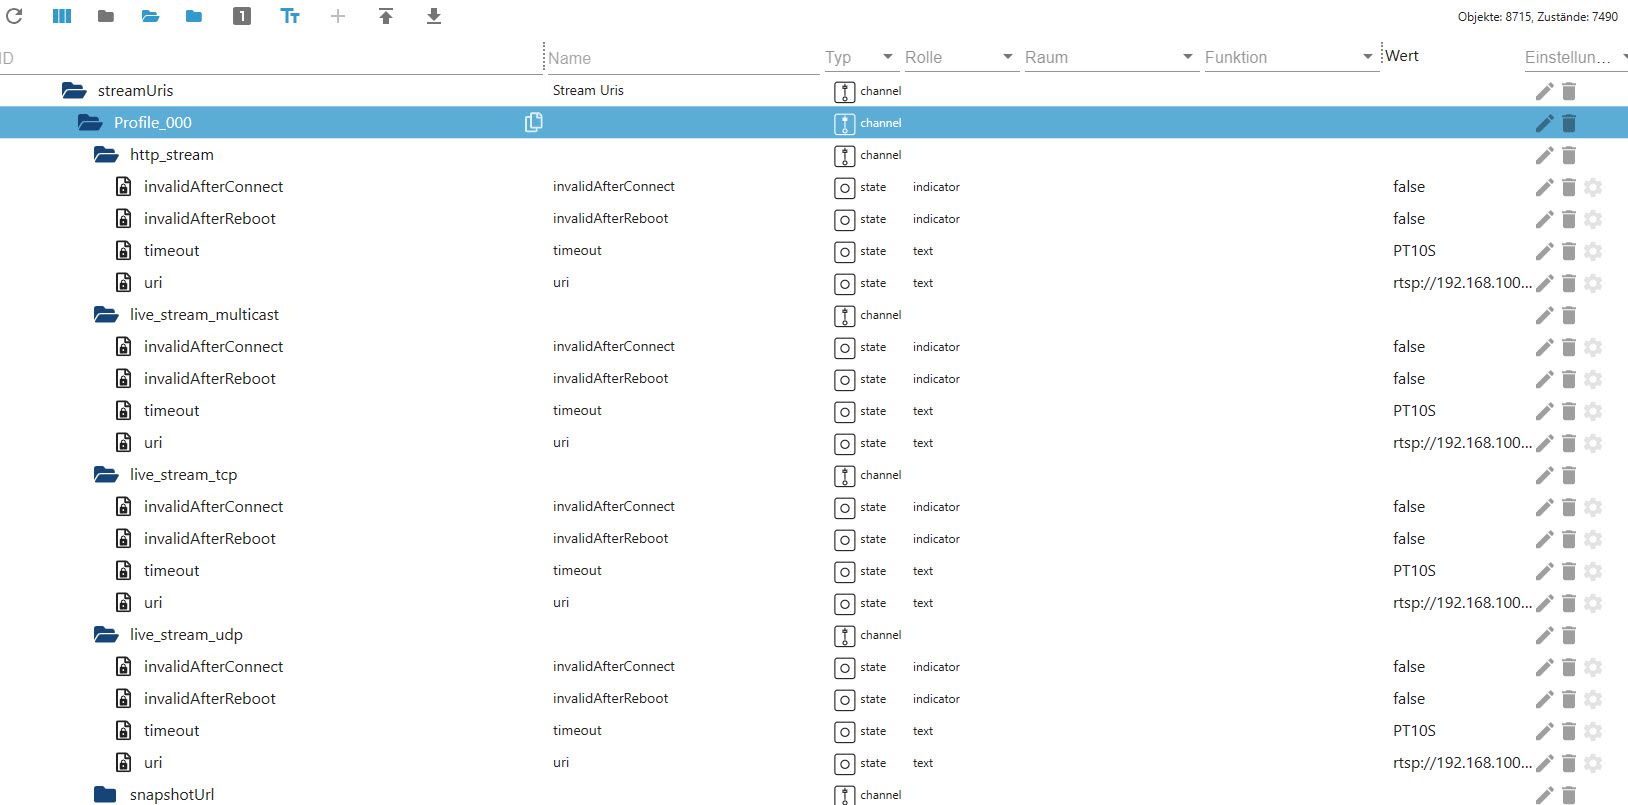1628x805 pixels.
Task: Delete the live_stream_udp uri trash icon
Action: tap(1569, 763)
